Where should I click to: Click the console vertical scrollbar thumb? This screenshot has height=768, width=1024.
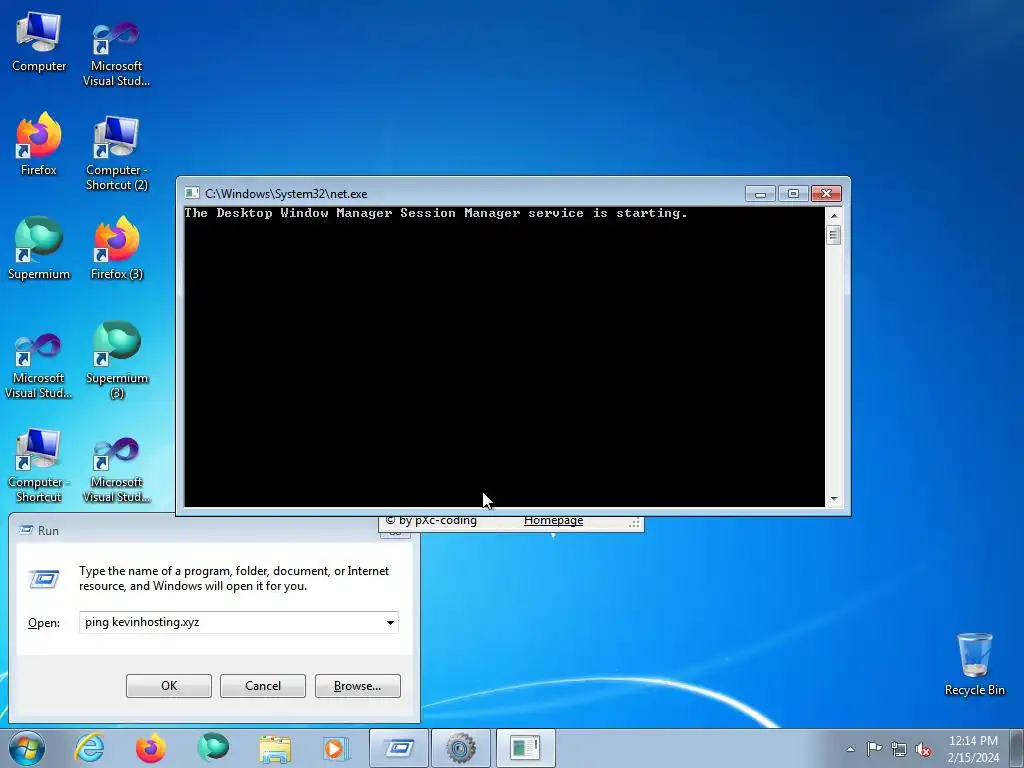pos(833,234)
